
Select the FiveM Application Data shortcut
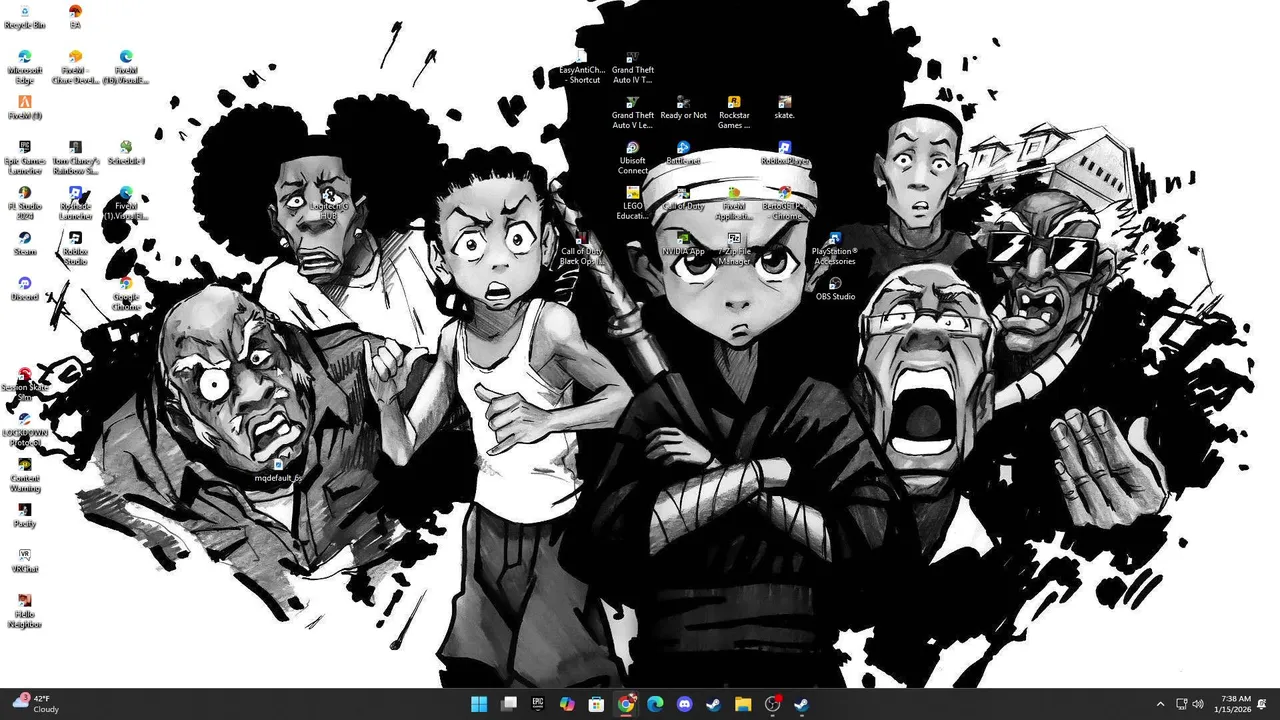tap(733, 203)
